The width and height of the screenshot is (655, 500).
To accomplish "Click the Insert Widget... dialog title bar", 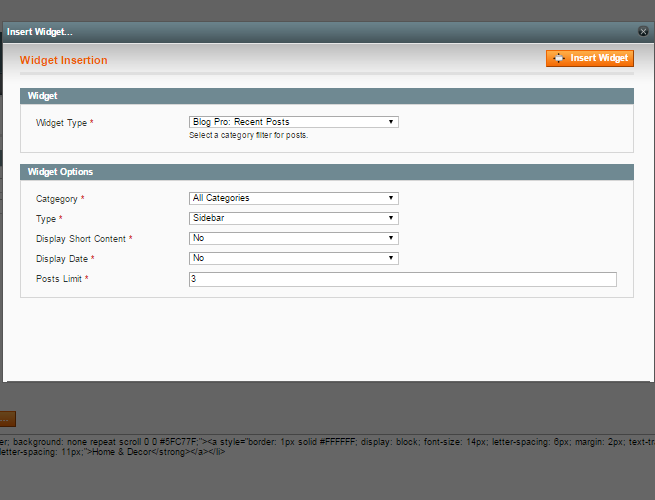I will click(300, 32).
